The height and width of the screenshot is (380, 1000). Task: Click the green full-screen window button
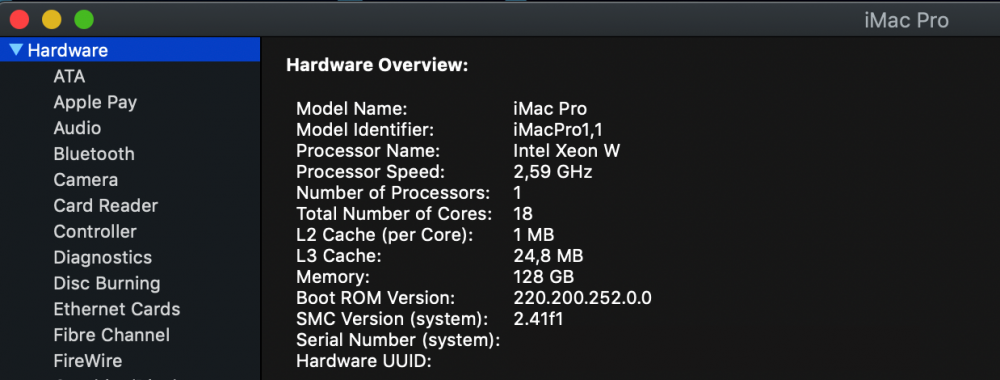point(84,19)
